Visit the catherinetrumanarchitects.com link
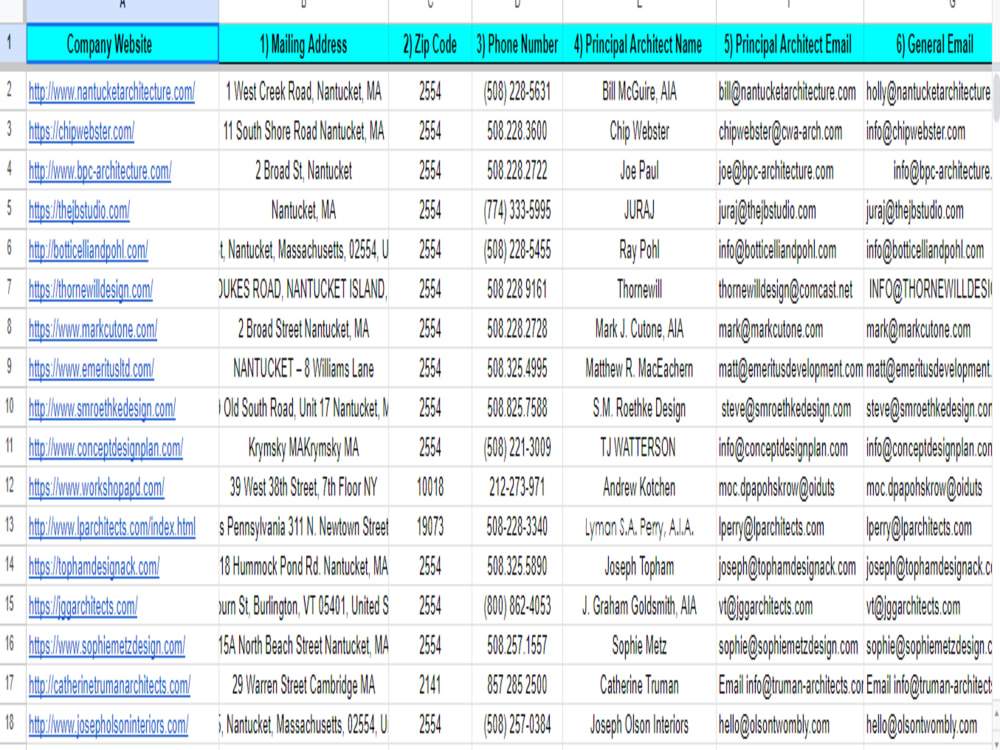 point(110,686)
